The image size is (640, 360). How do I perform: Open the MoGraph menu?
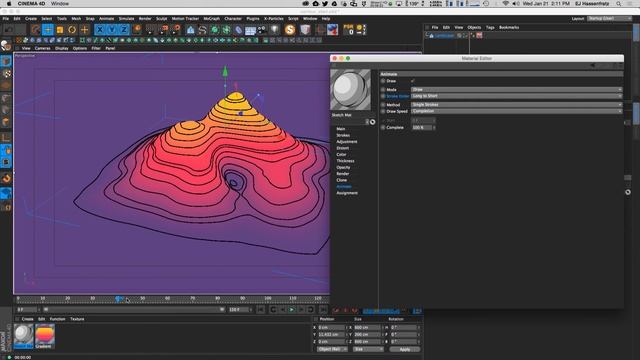click(211, 18)
